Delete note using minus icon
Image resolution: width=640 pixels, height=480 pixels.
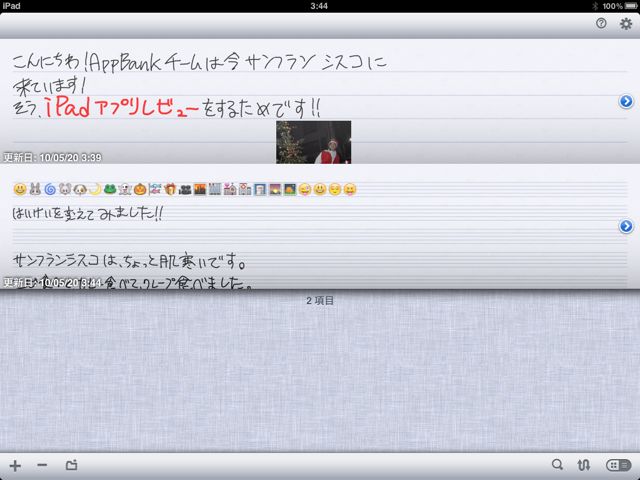[42, 465]
